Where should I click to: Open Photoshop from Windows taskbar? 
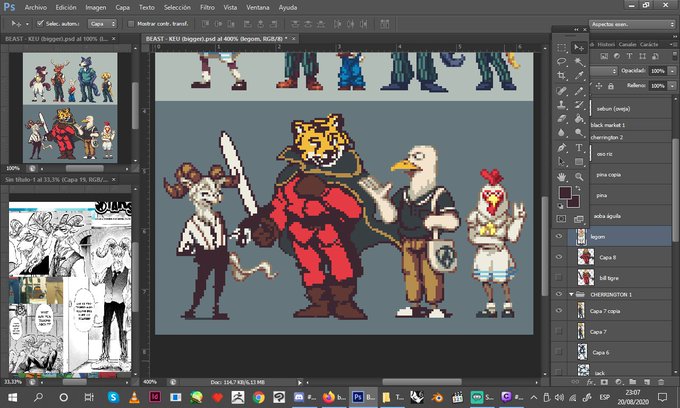363,397
